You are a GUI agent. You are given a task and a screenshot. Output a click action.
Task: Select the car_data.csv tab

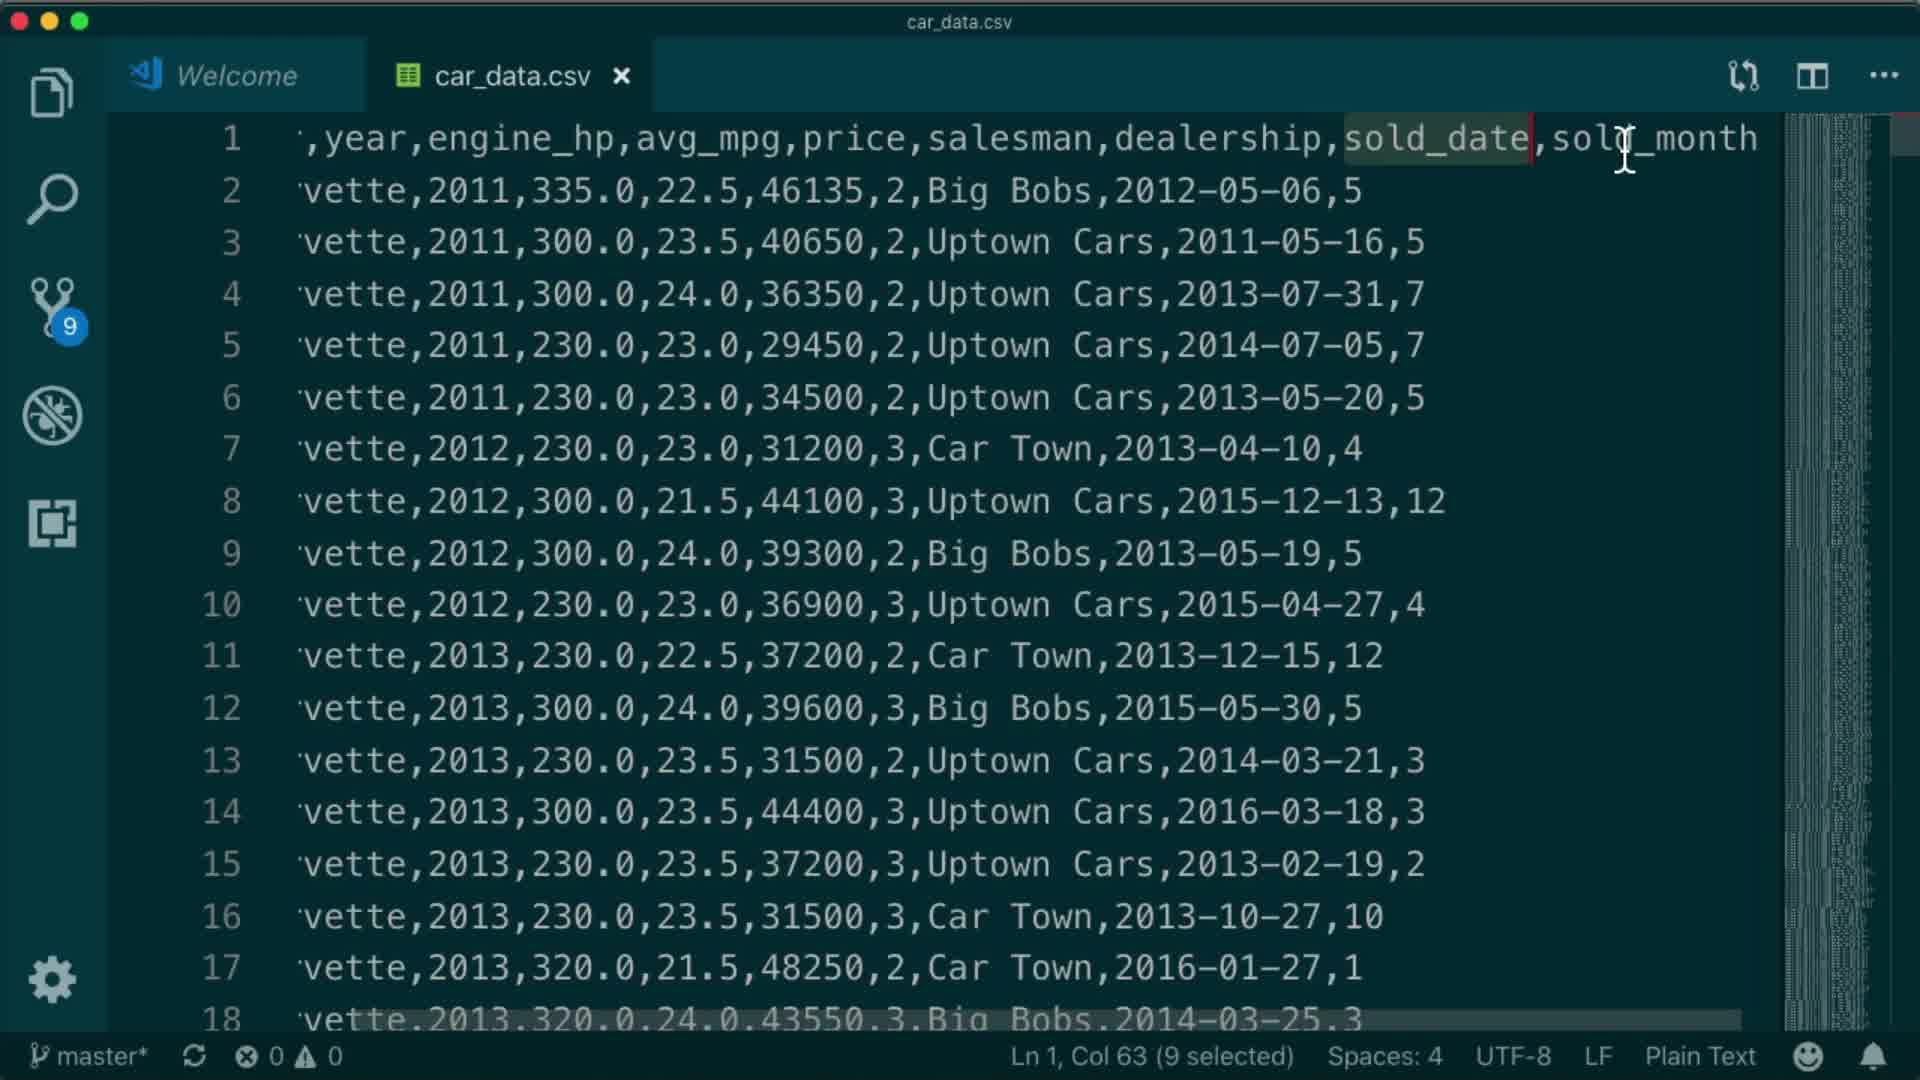tap(511, 76)
